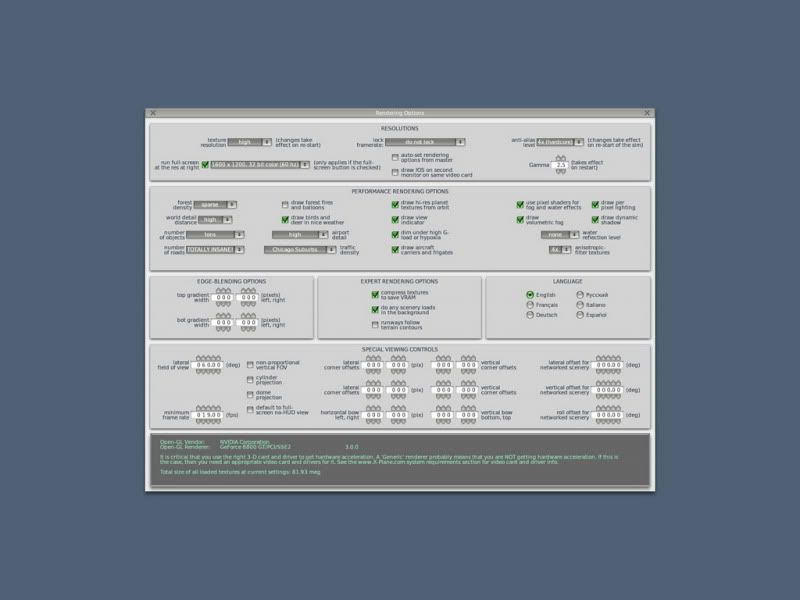Click the vertical bow top value field

468,415
